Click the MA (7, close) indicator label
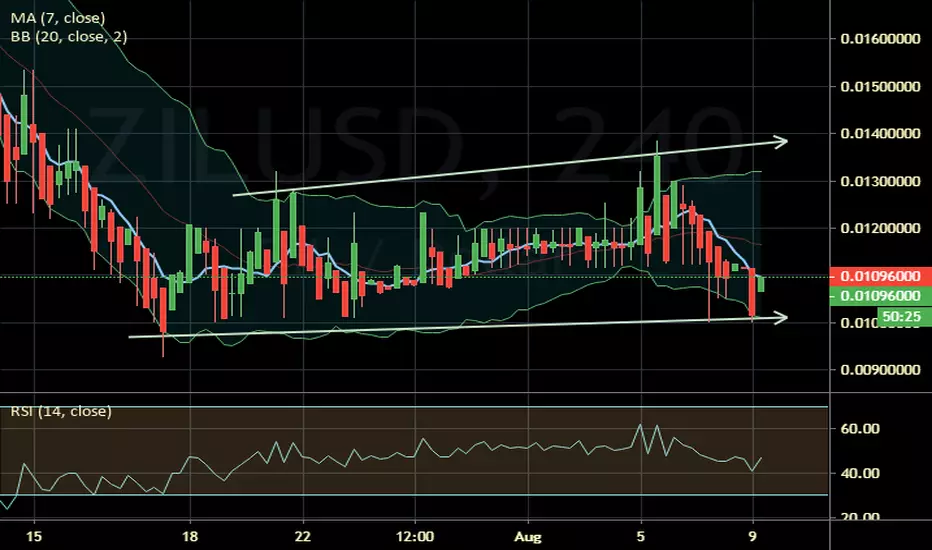The width and height of the screenshot is (932, 550). (x=58, y=18)
